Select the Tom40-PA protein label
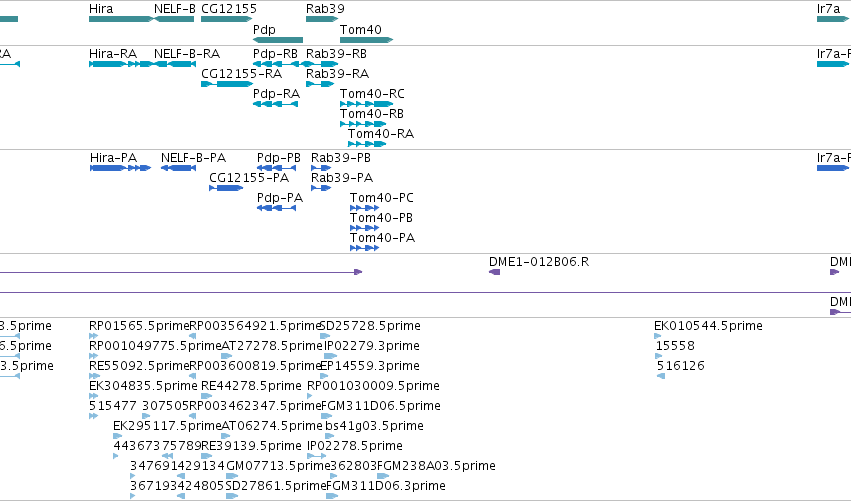The height and width of the screenshot is (501, 851). tap(383, 238)
